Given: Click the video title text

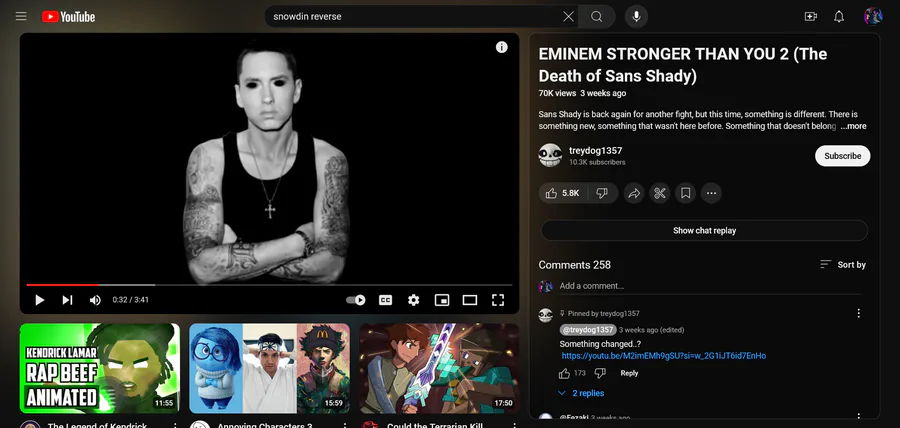Looking at the screenshot, I should coord(682,65).
